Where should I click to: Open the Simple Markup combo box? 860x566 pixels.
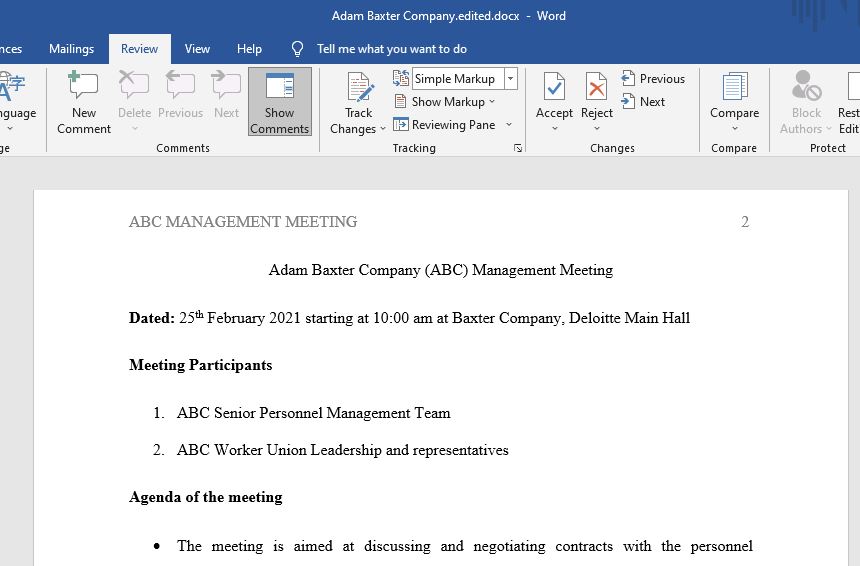pyautogui.click(x=464, y=79)
